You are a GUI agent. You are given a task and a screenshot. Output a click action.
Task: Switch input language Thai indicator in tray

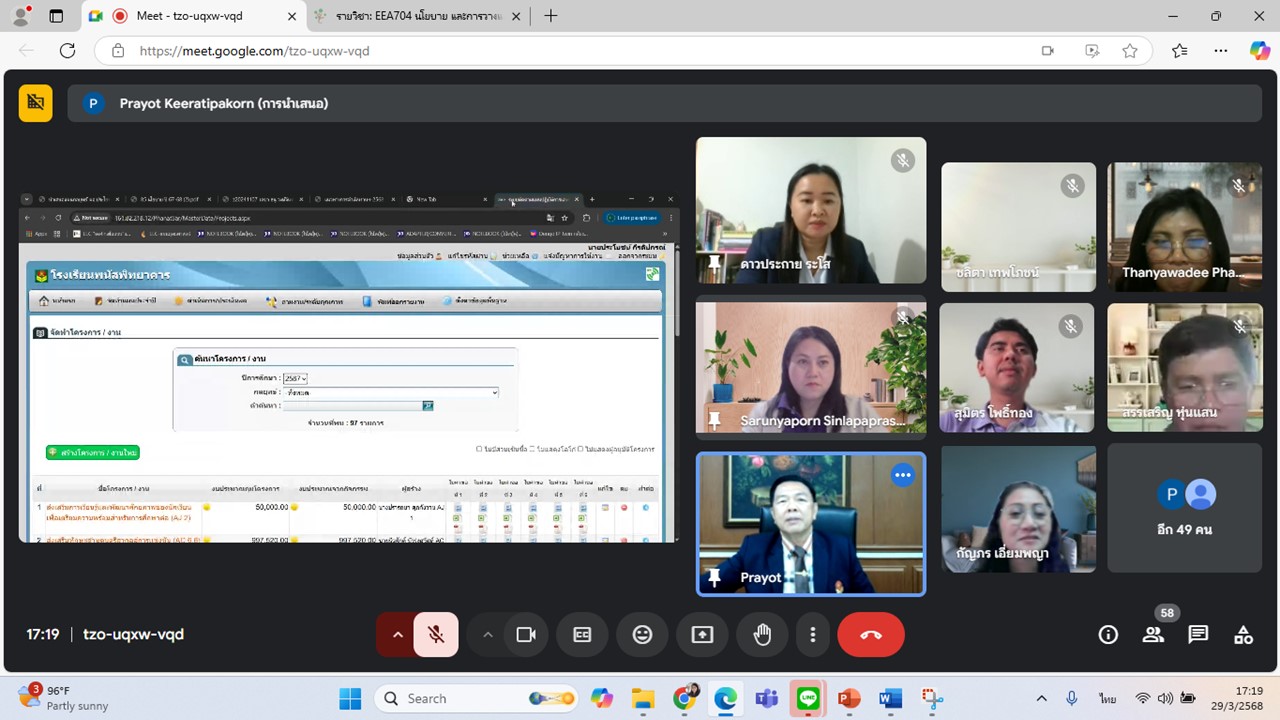pyautogui.click(x=1107, y=698)
